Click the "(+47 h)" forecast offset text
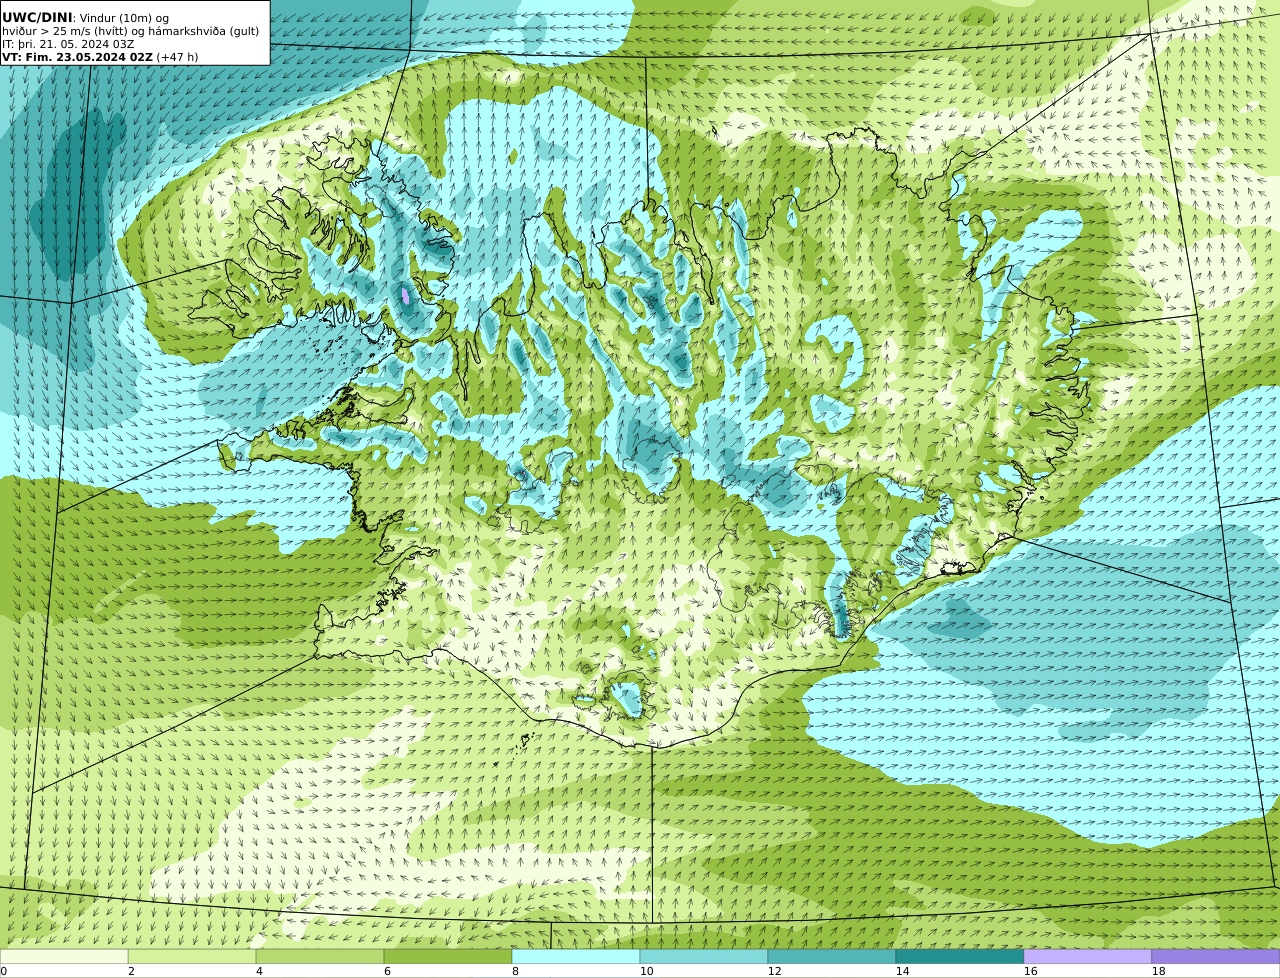 coord(177,57)
